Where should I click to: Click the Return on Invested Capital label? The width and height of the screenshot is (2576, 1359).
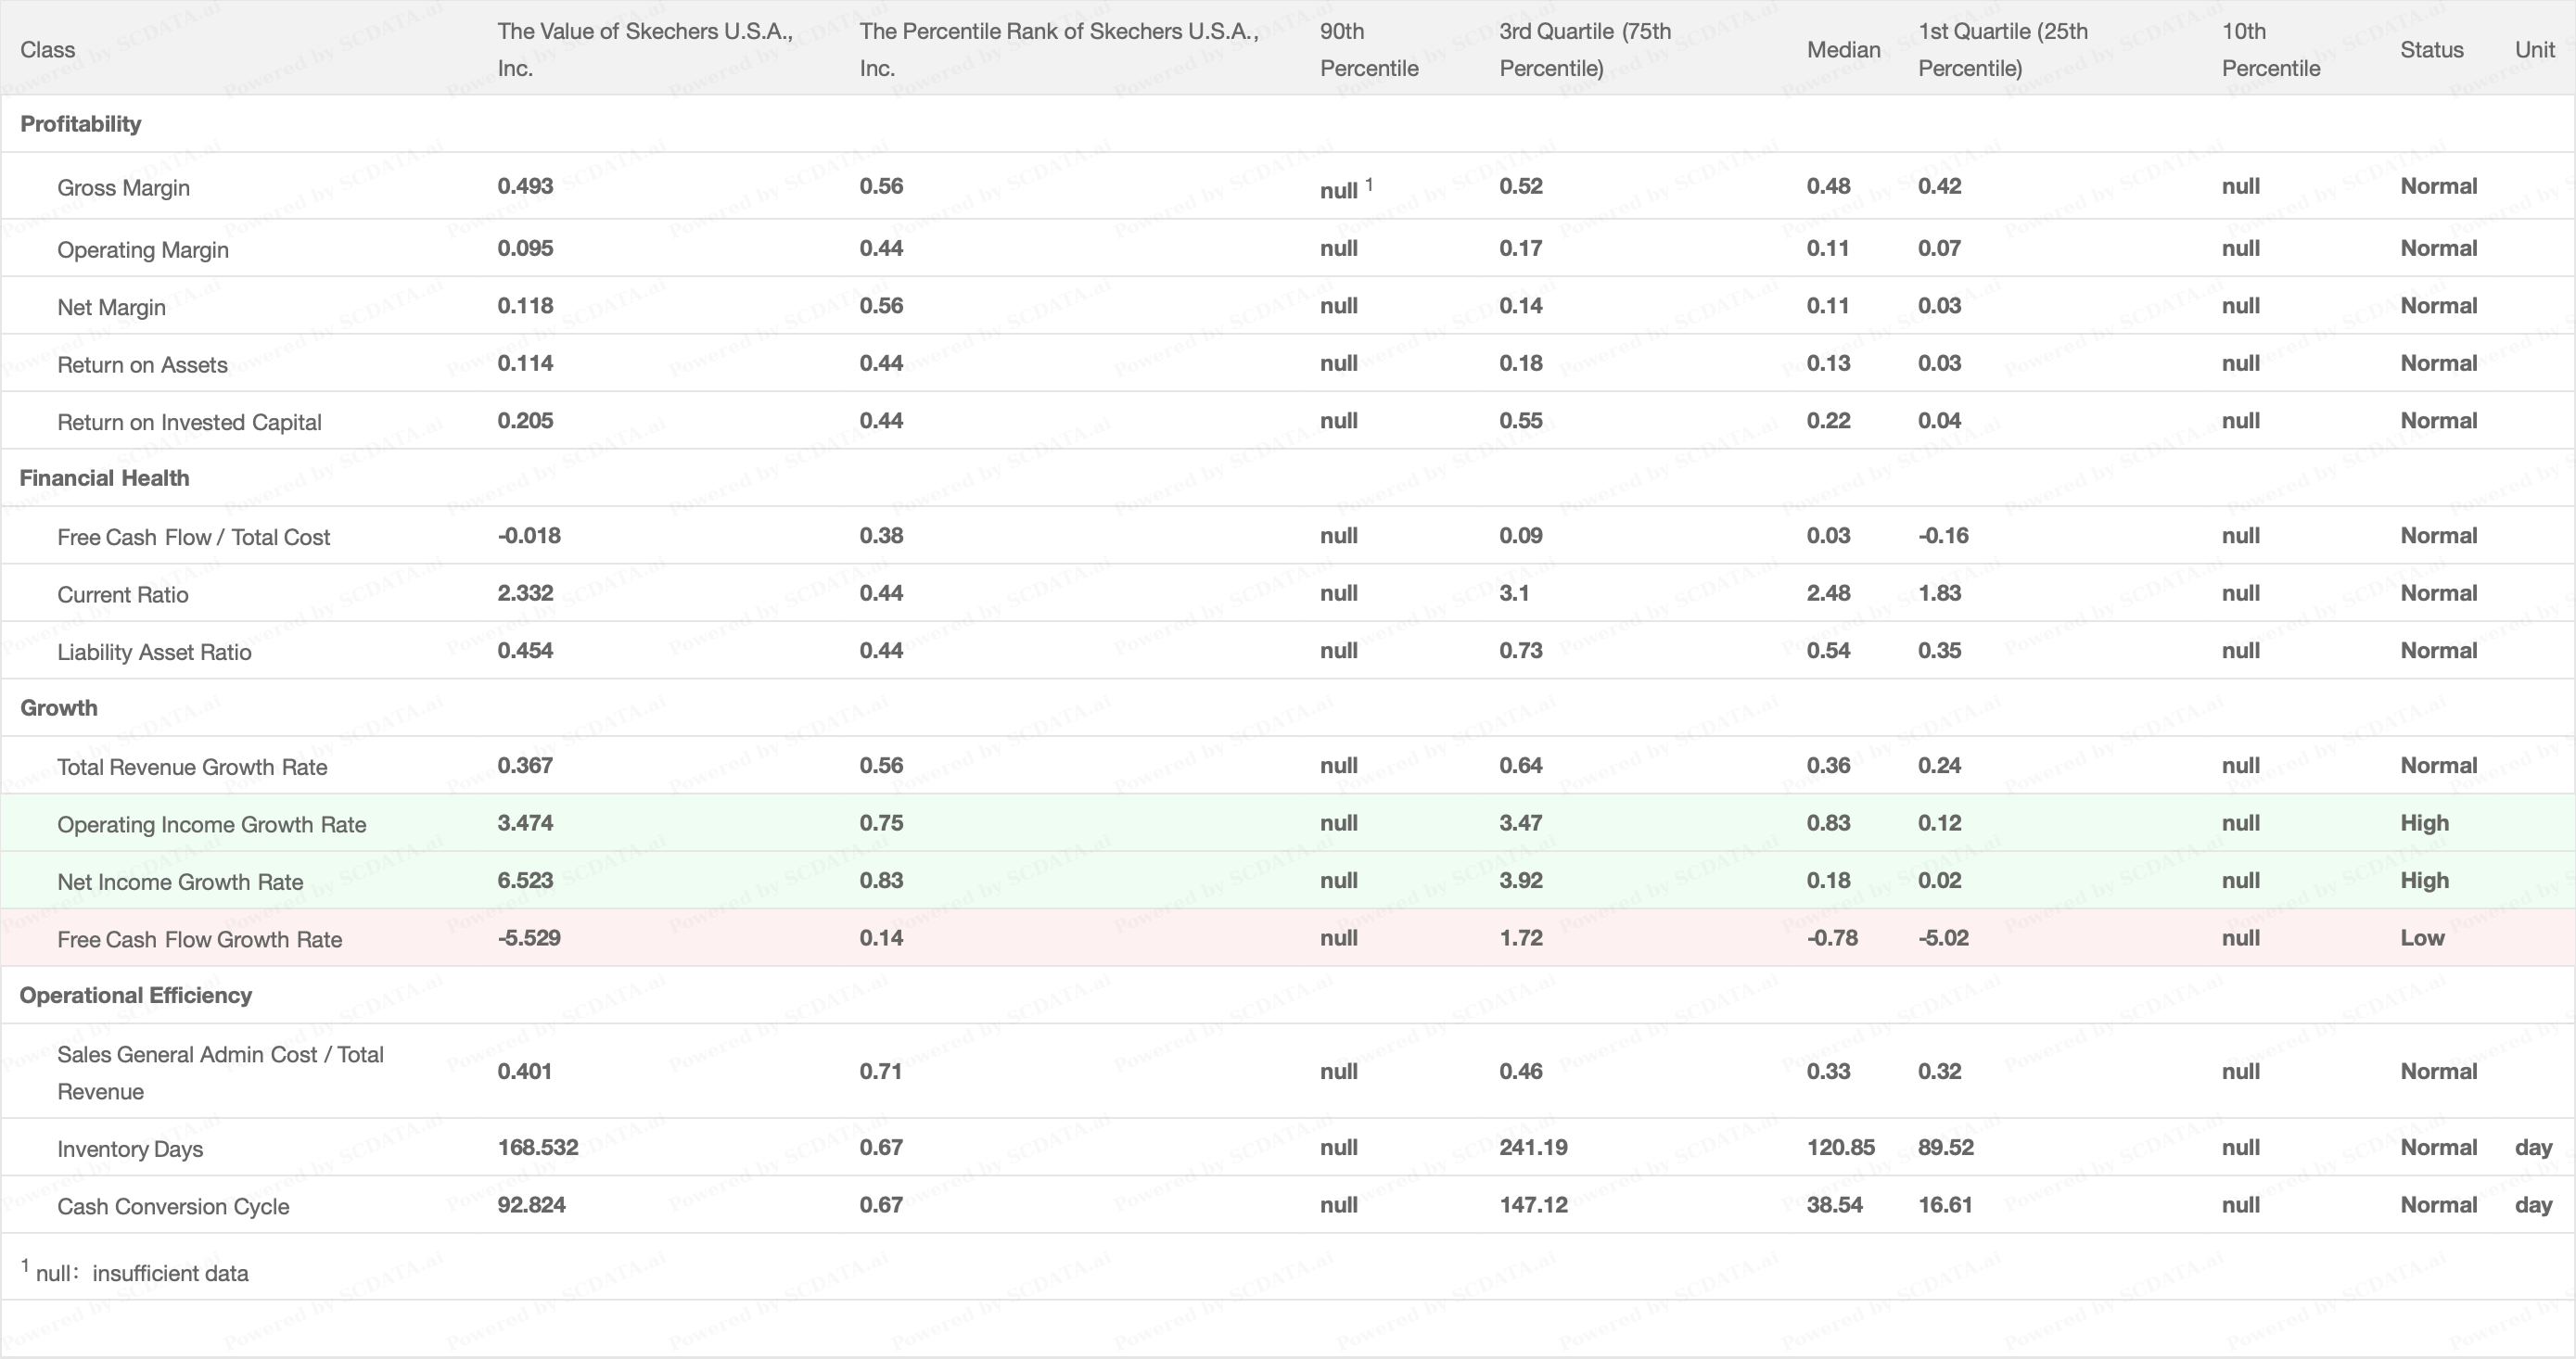[x=189, y=422]
